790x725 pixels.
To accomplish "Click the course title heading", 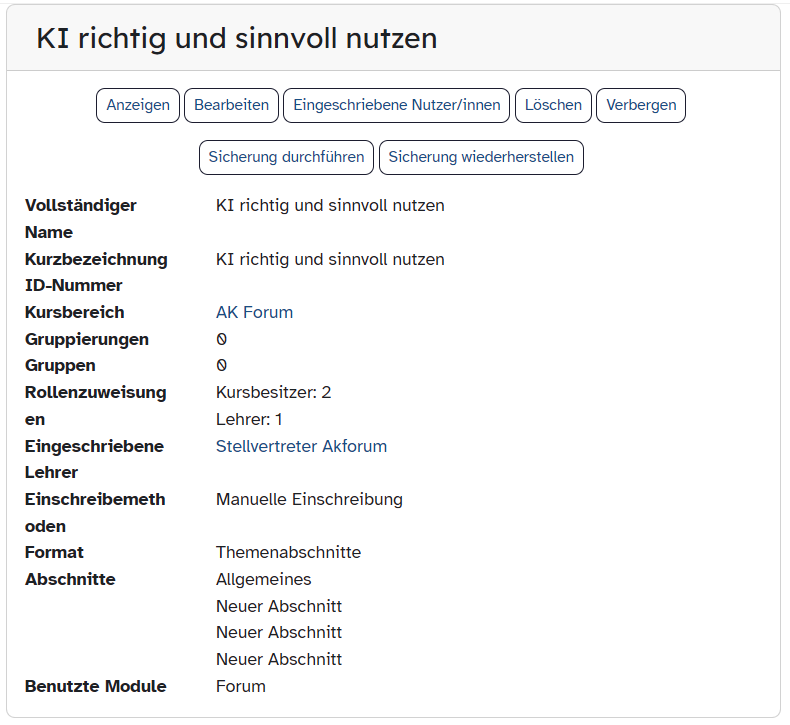I will tap(237, 38).
